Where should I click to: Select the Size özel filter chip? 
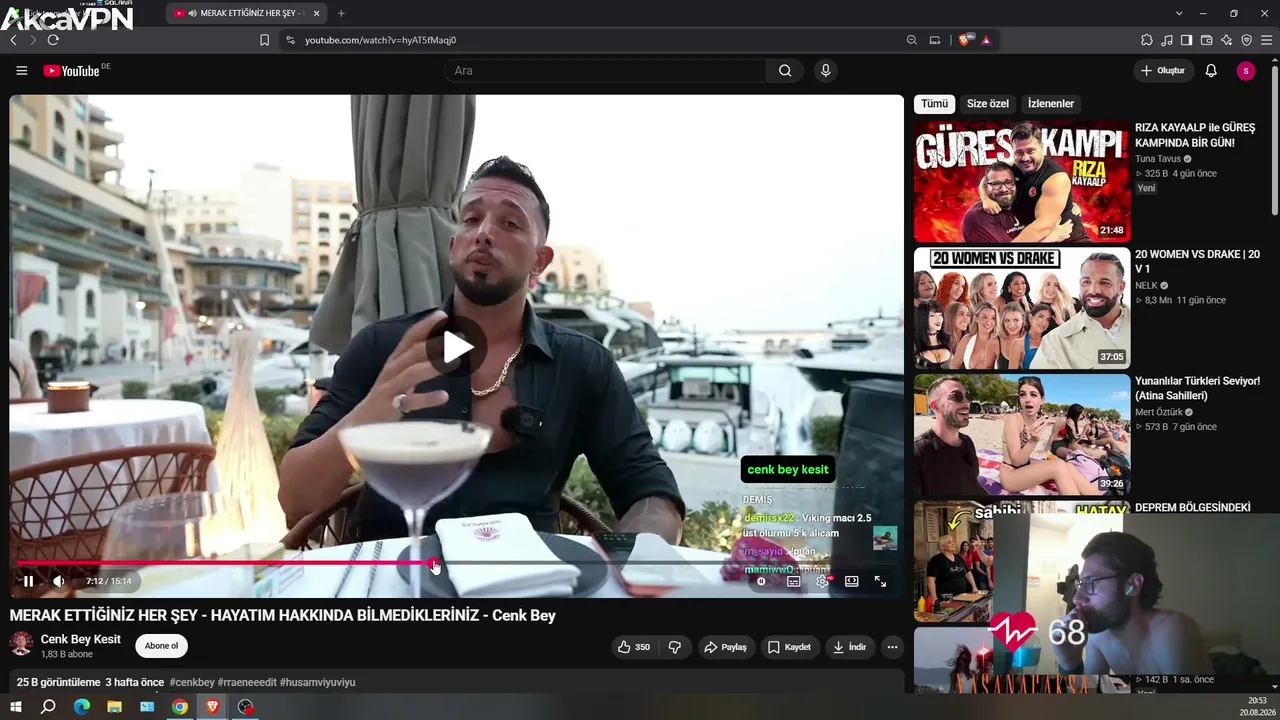[988, 104]
